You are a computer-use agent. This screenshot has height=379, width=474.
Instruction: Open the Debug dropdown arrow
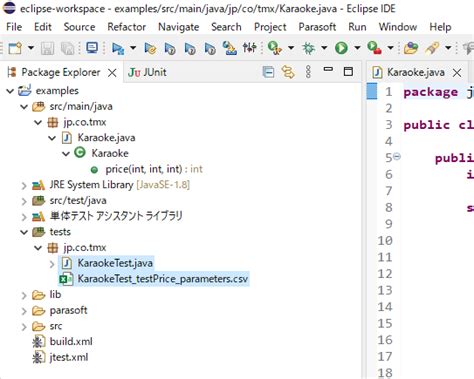324,48
